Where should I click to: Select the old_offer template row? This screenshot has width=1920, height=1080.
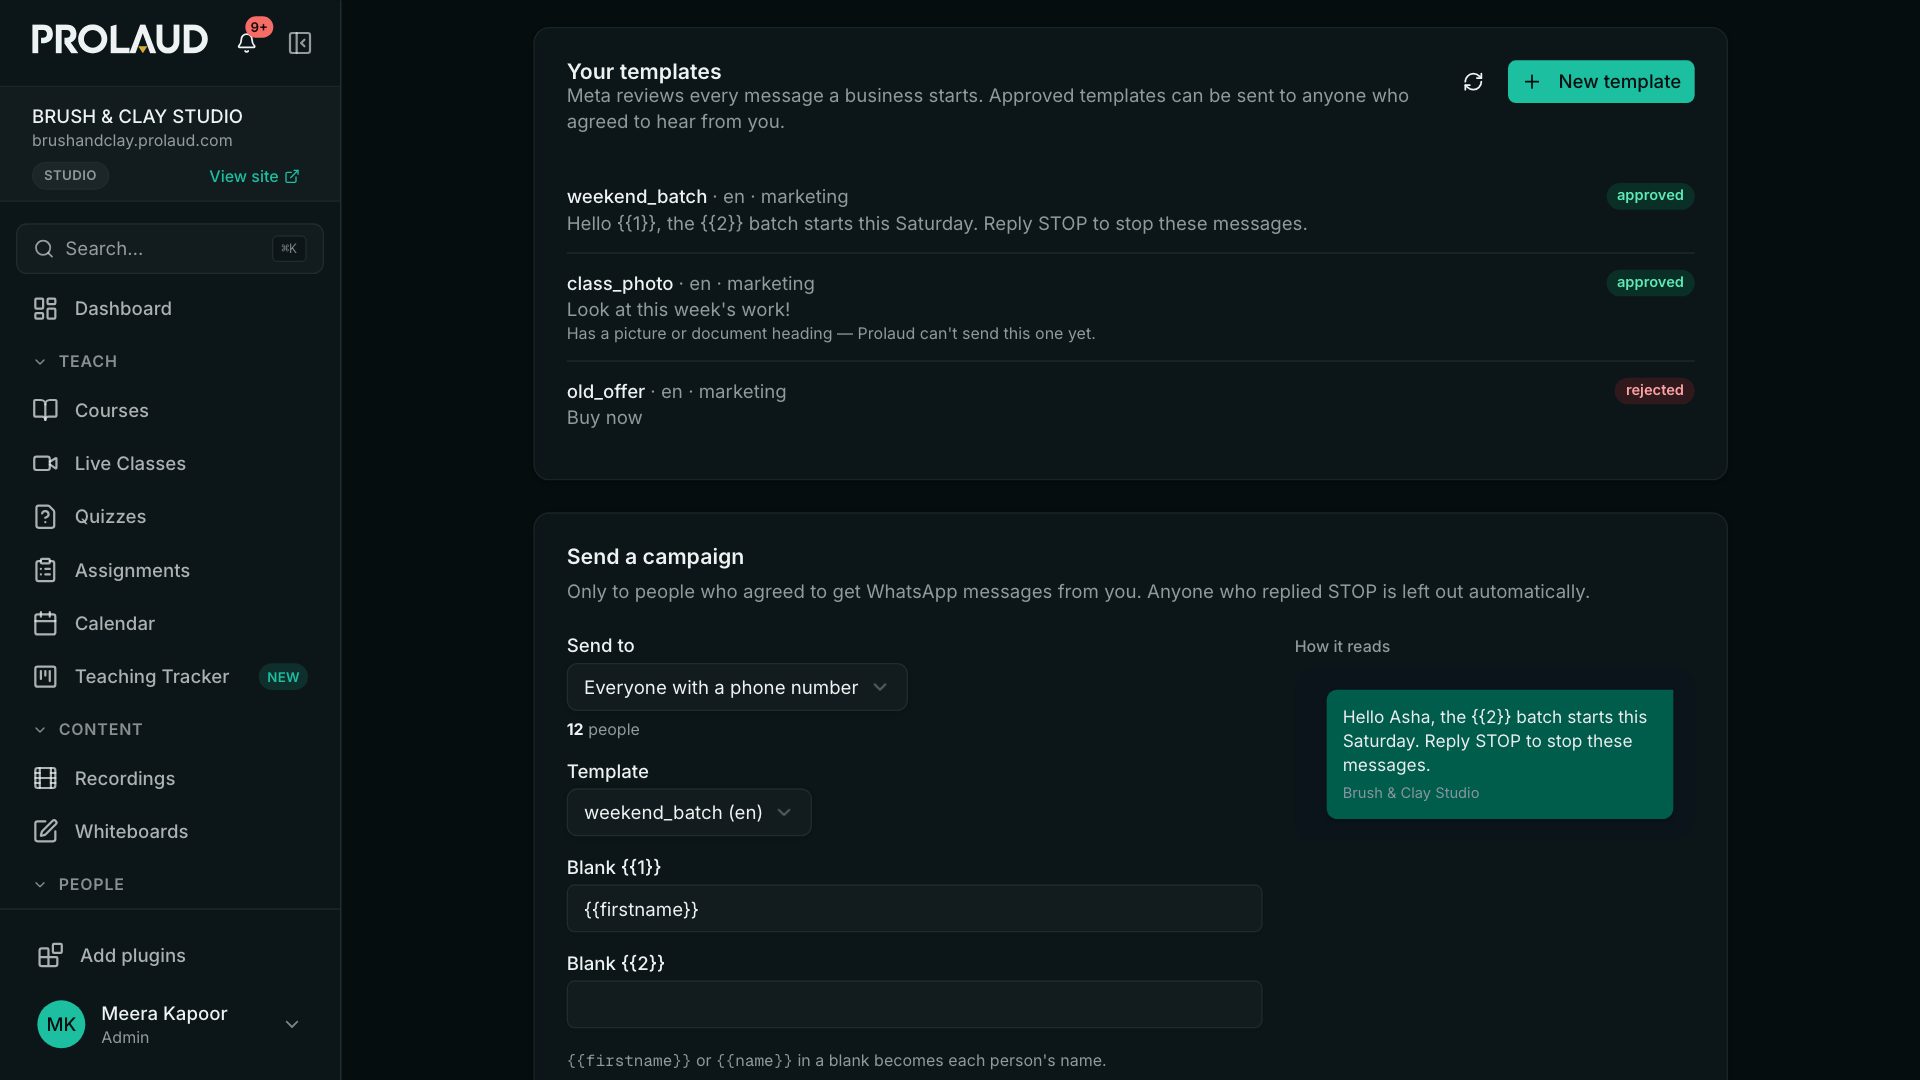(x=1130, y=404)
